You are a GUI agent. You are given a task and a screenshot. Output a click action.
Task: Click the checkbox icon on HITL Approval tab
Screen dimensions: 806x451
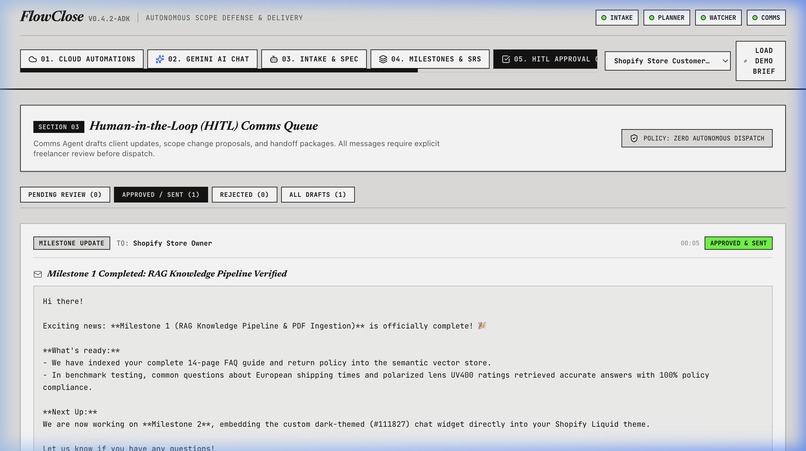(x=506, y=59)
